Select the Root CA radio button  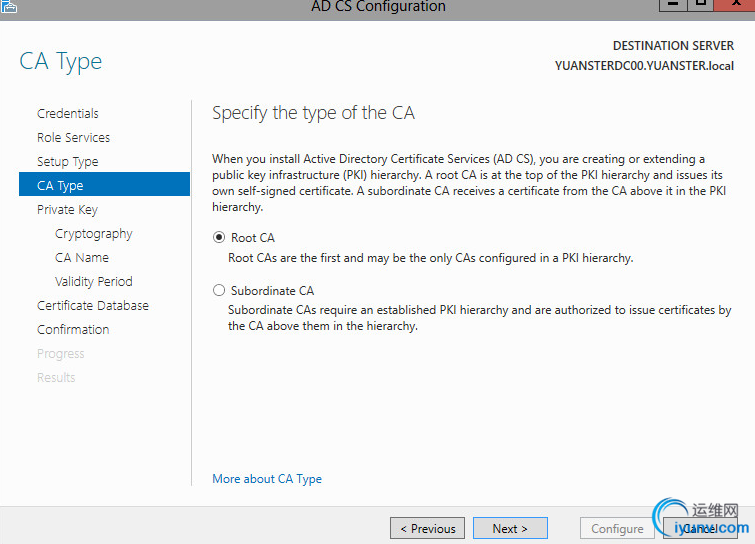pyautogui.click(x=219, y=238)
